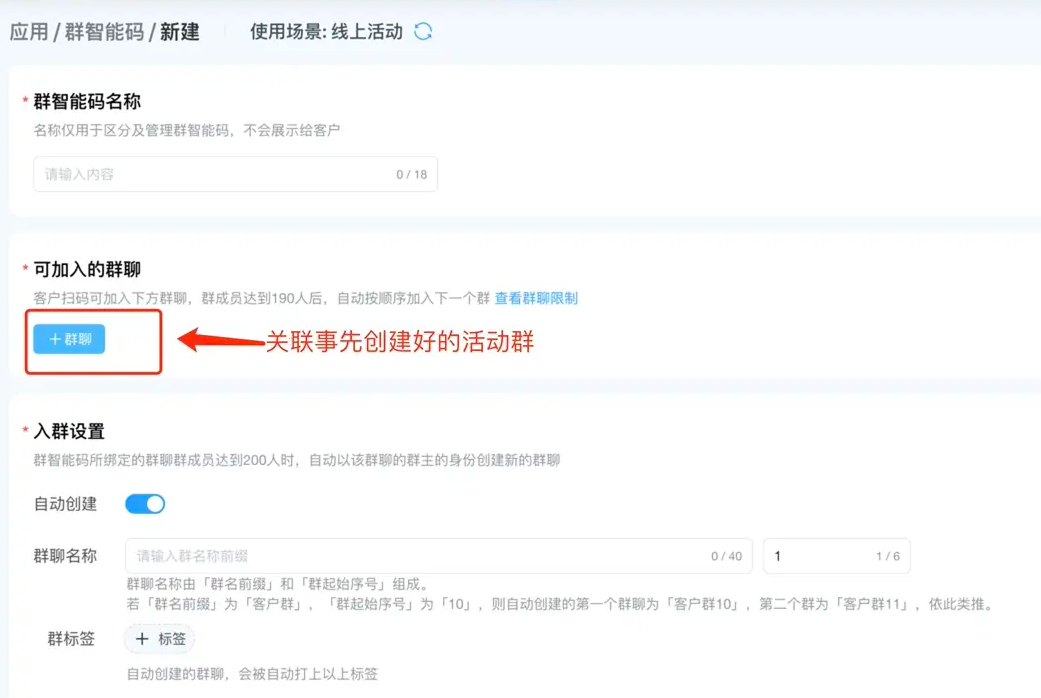Click the 名称仅用于区分及管理群智能码 hint text
The image size is (1041, 698).
coord(187,130)
